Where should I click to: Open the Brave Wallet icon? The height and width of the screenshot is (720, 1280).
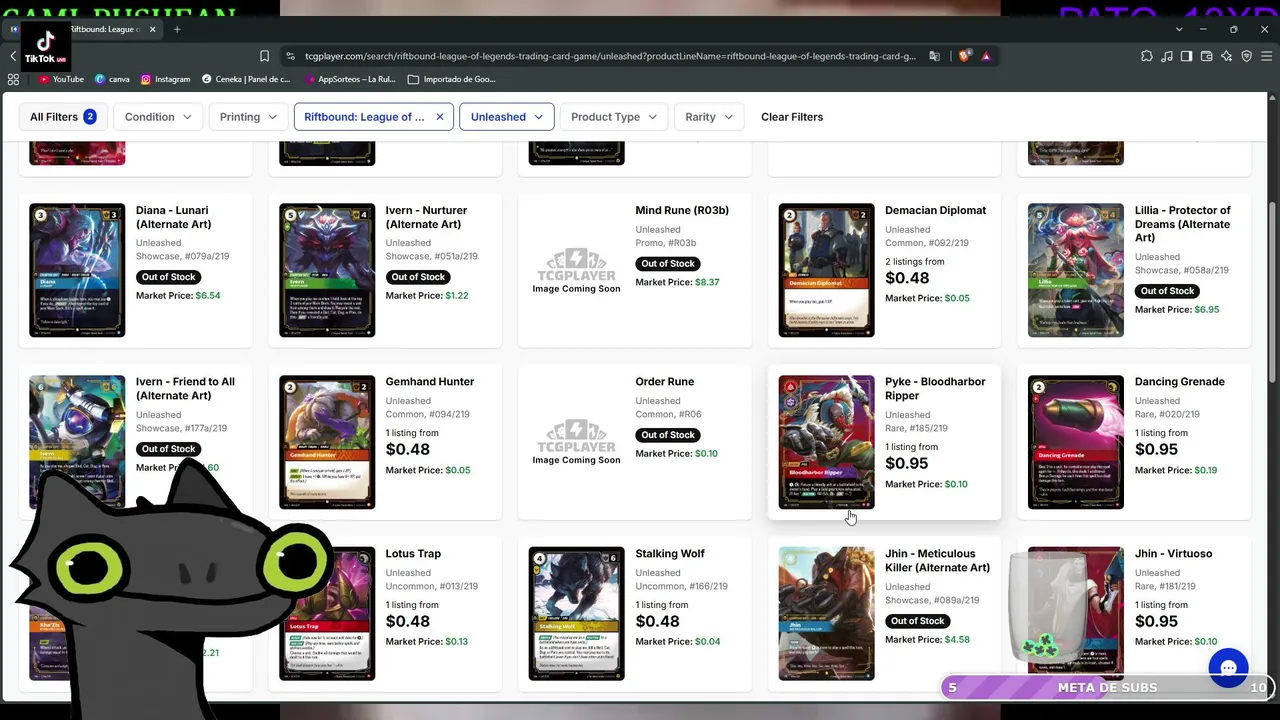1207,56
